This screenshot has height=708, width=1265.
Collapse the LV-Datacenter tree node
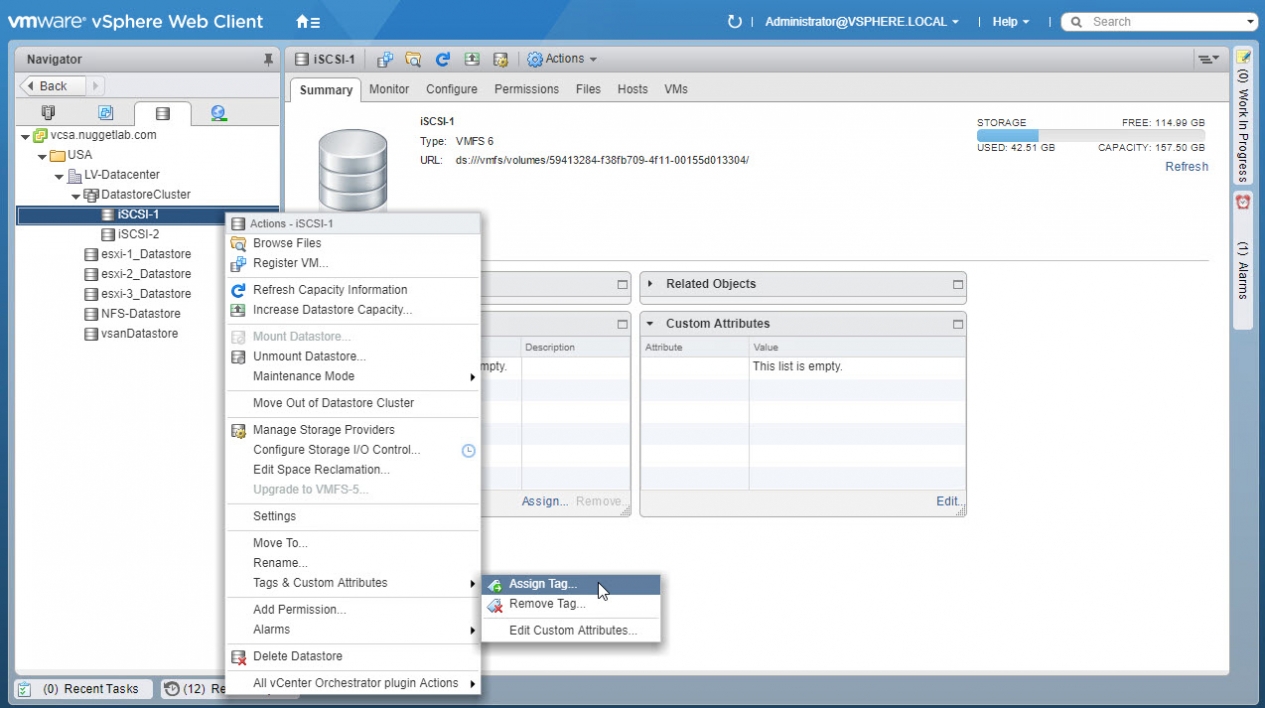(x=60, y=175)
